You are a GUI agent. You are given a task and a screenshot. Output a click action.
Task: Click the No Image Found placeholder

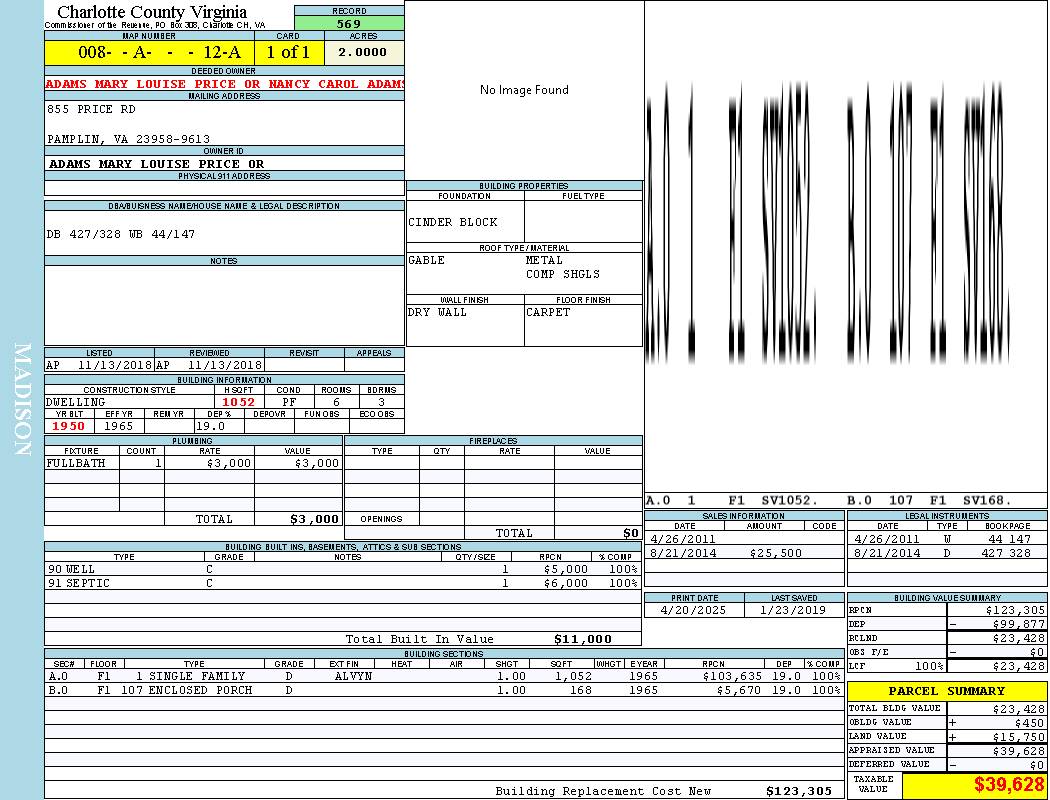click(524, 90)
